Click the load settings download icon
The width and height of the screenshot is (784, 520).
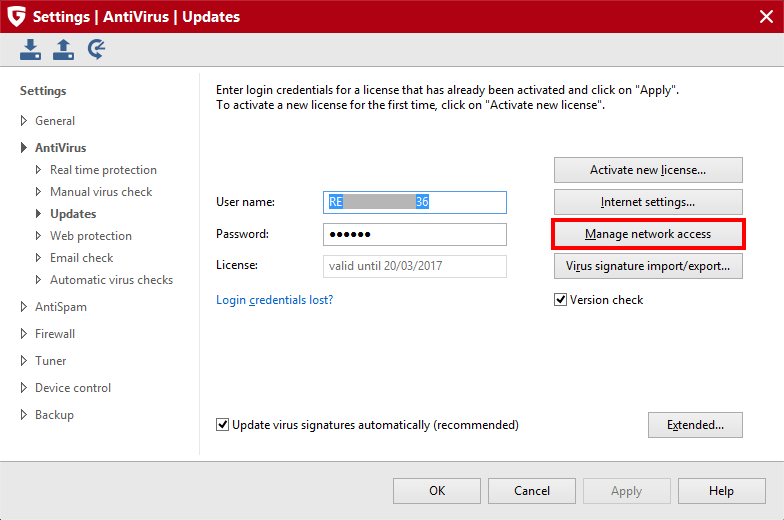tap(30, 50)
